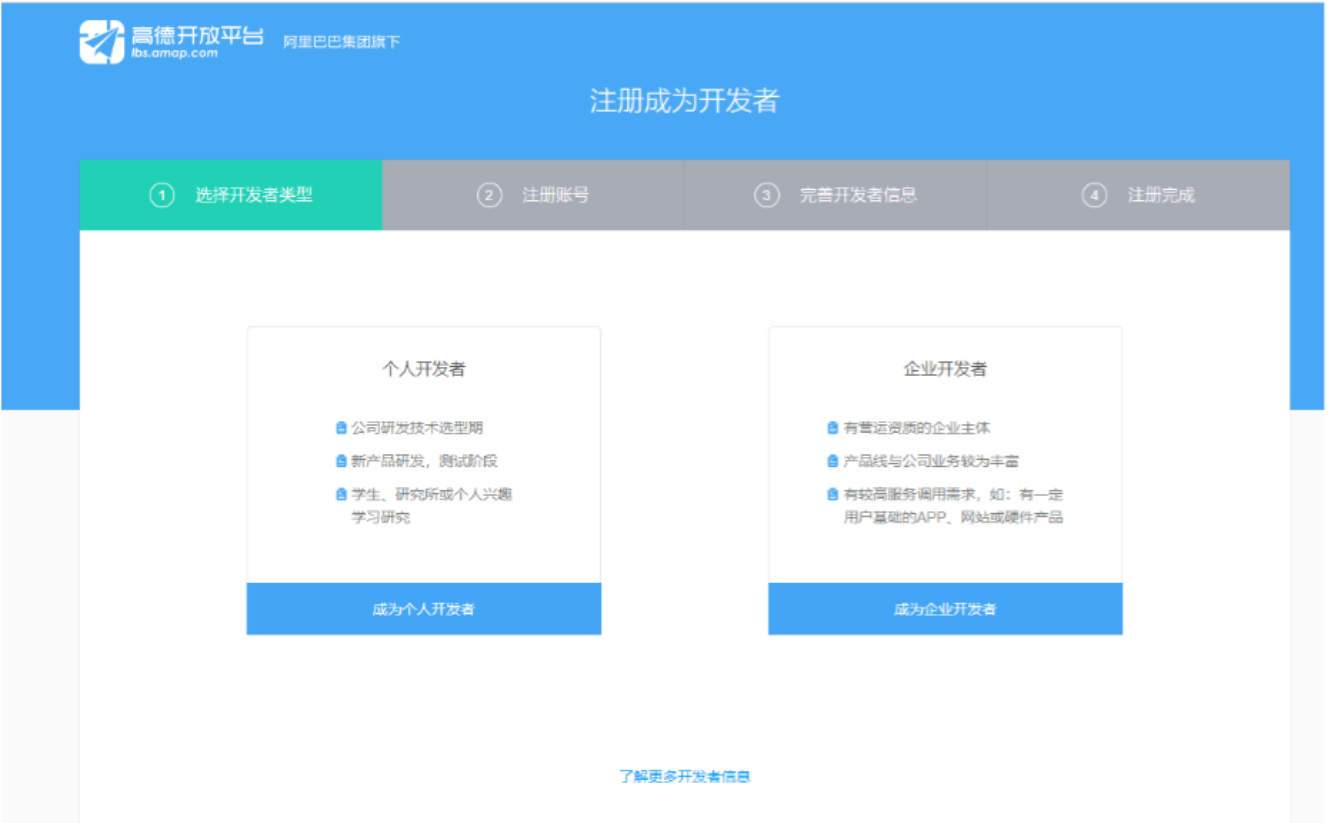Click the 注册成为开发者 page title
The image size is (1329, 823).
pyautogui.click(x=684, y=101)
